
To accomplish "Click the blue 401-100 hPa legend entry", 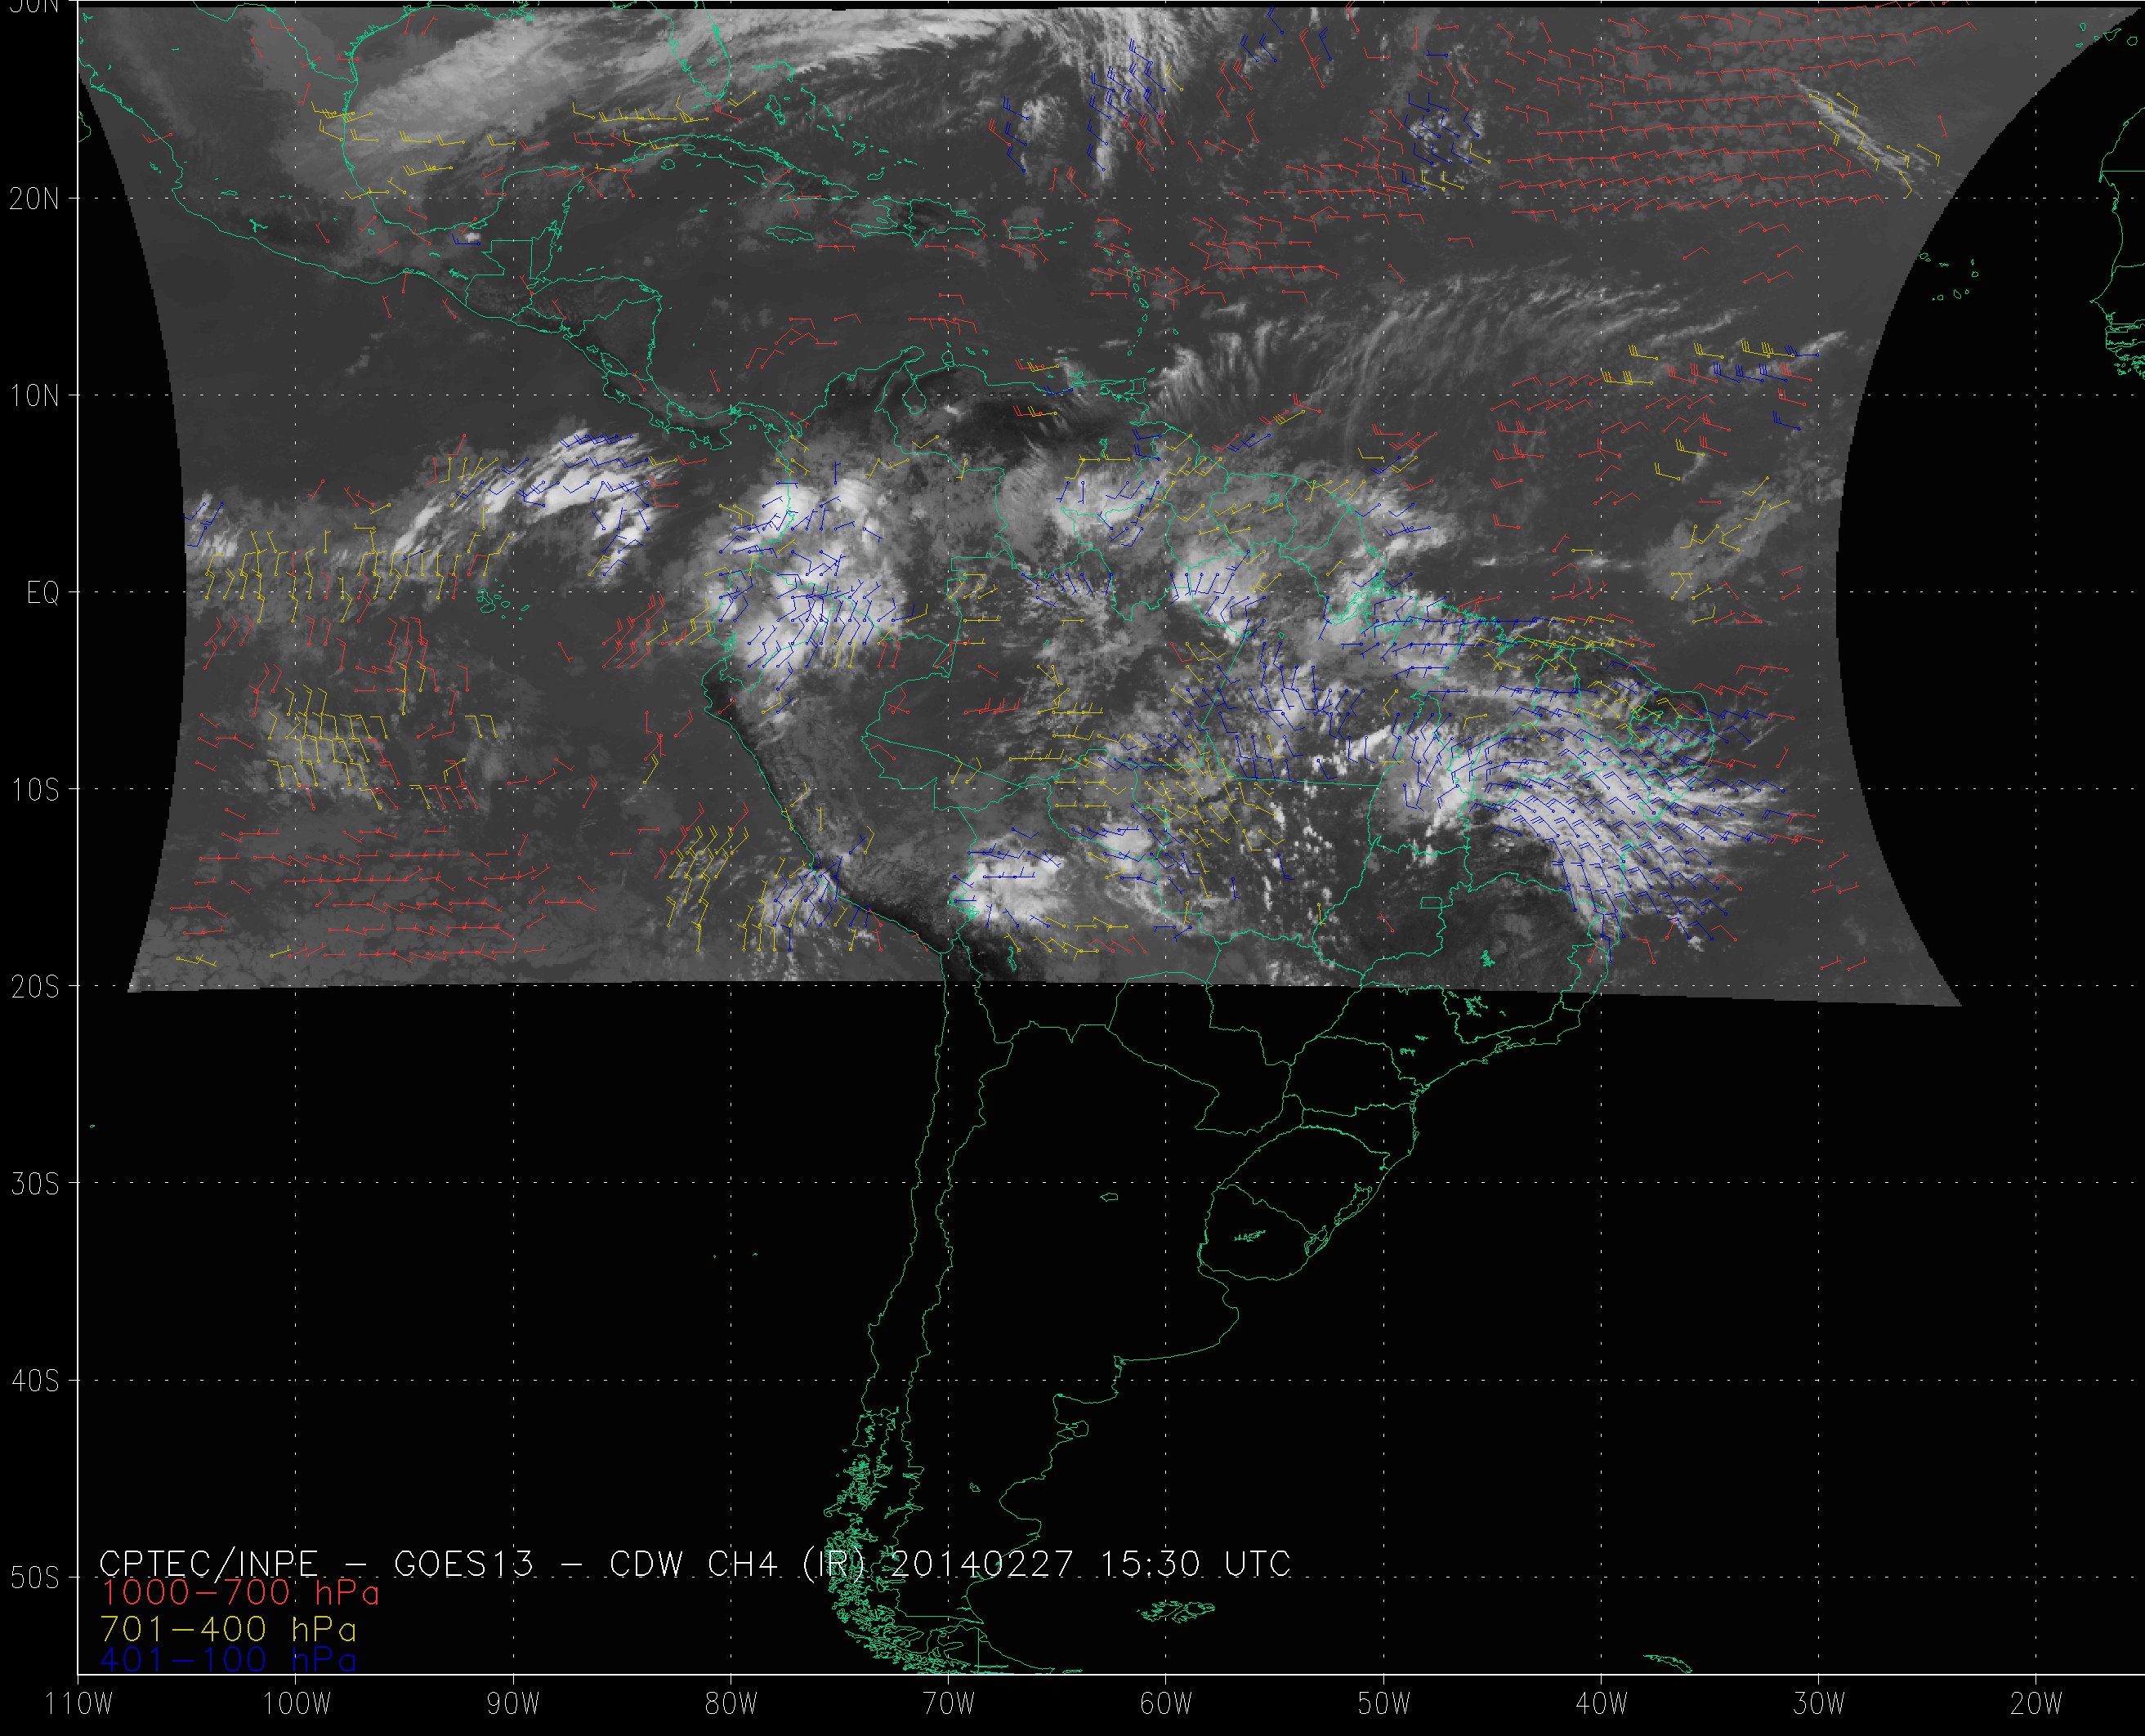I will (228, 1660).
